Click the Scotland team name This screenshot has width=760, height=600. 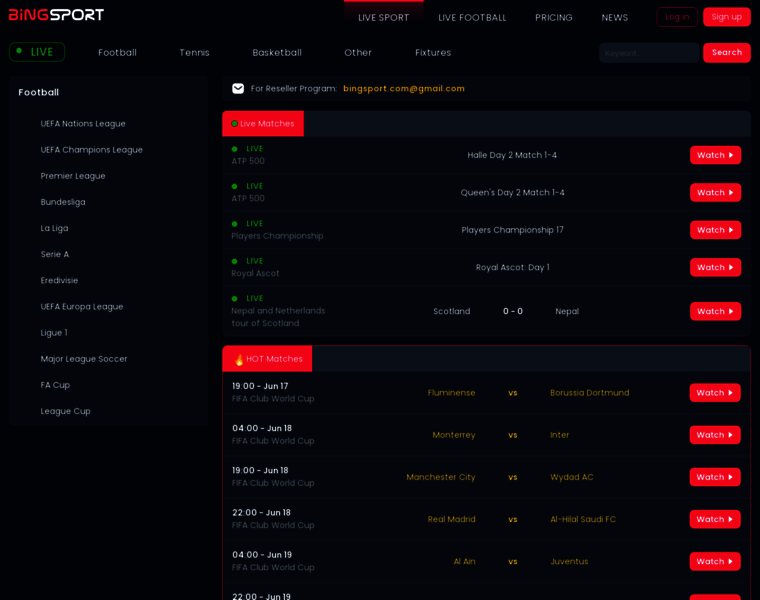[x=452, y=311]
